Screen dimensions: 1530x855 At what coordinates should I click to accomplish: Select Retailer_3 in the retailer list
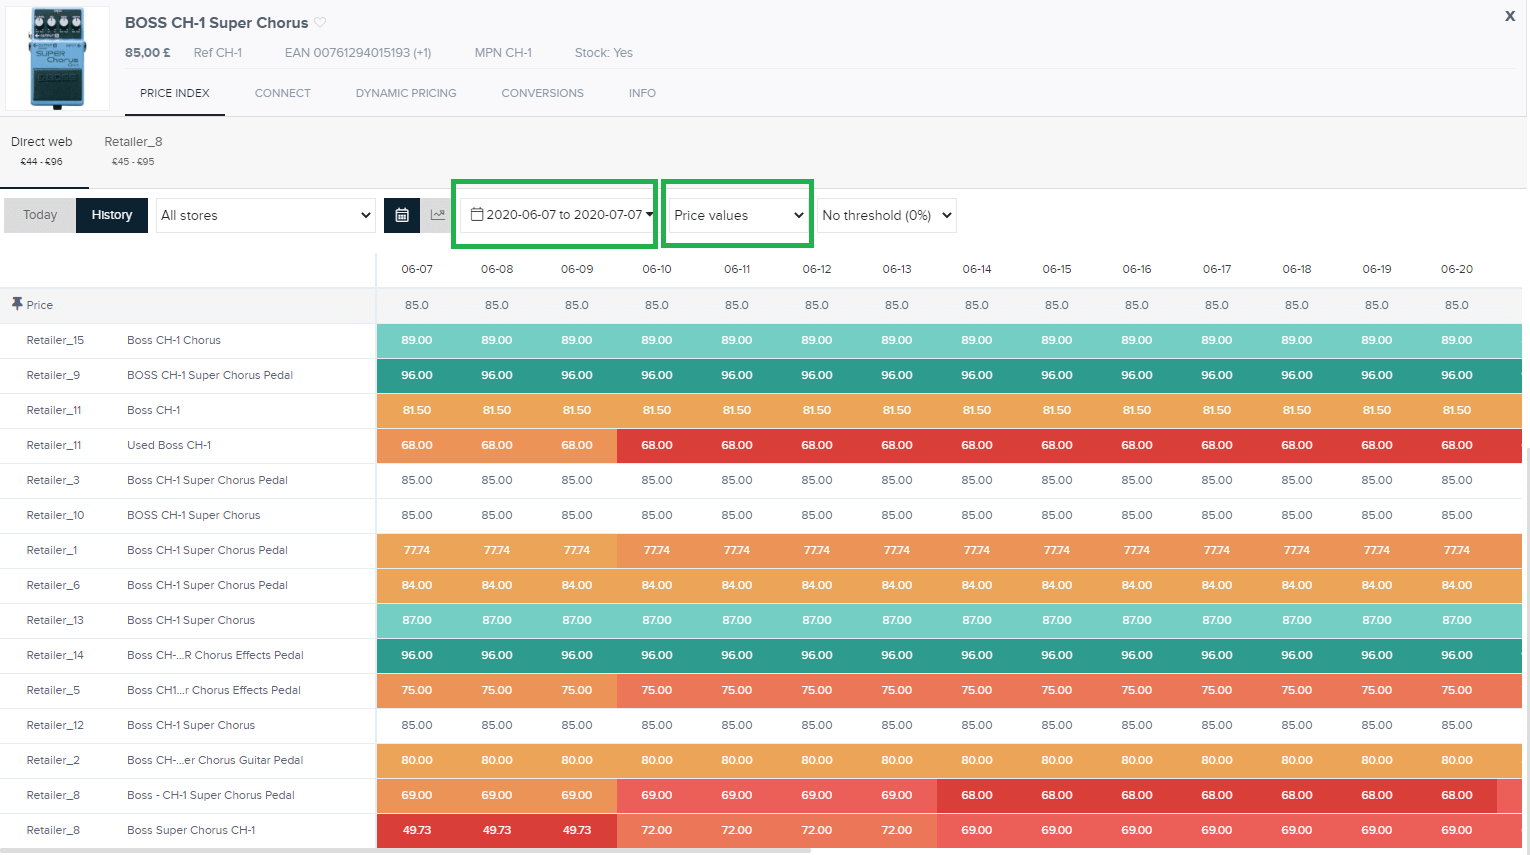click(53, 480)
